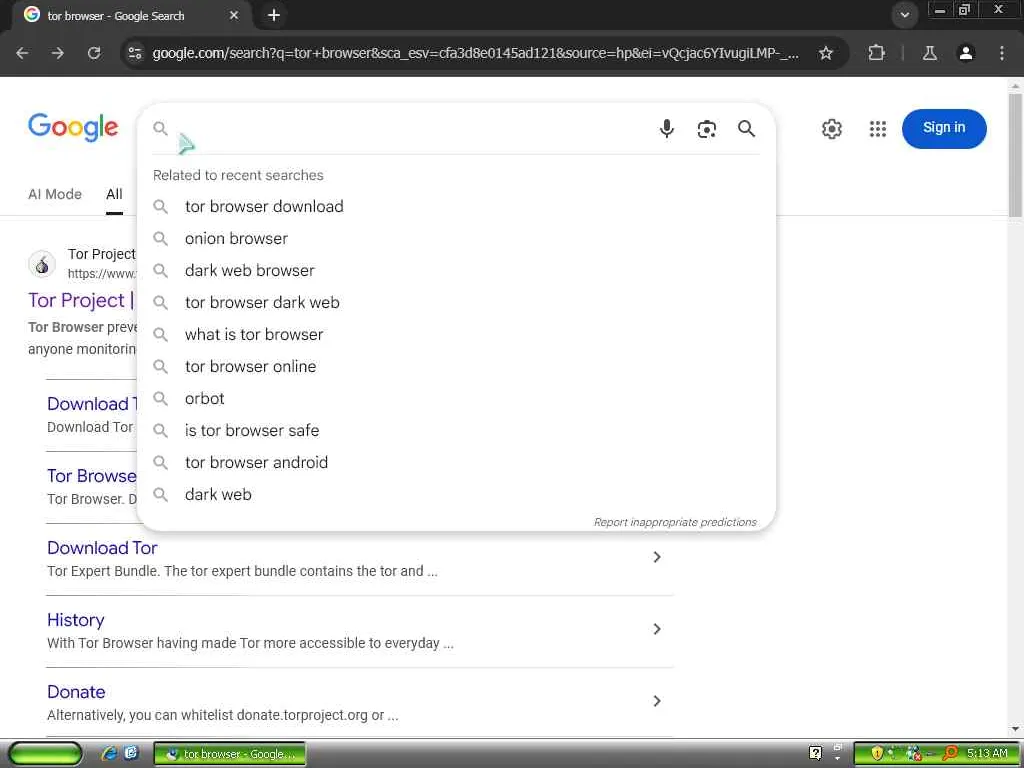
Task: Open the Download Tor sitelink
Action: click(x=102, y=548)
